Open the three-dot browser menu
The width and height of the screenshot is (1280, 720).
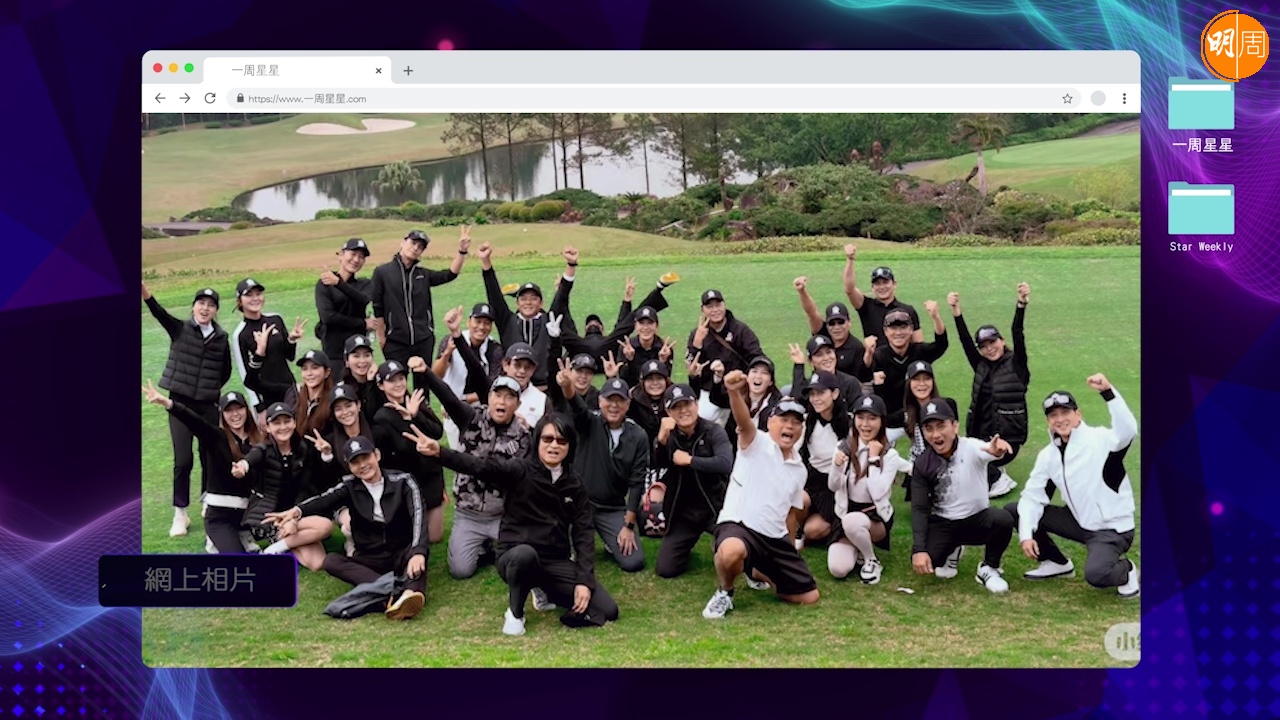1124,98
